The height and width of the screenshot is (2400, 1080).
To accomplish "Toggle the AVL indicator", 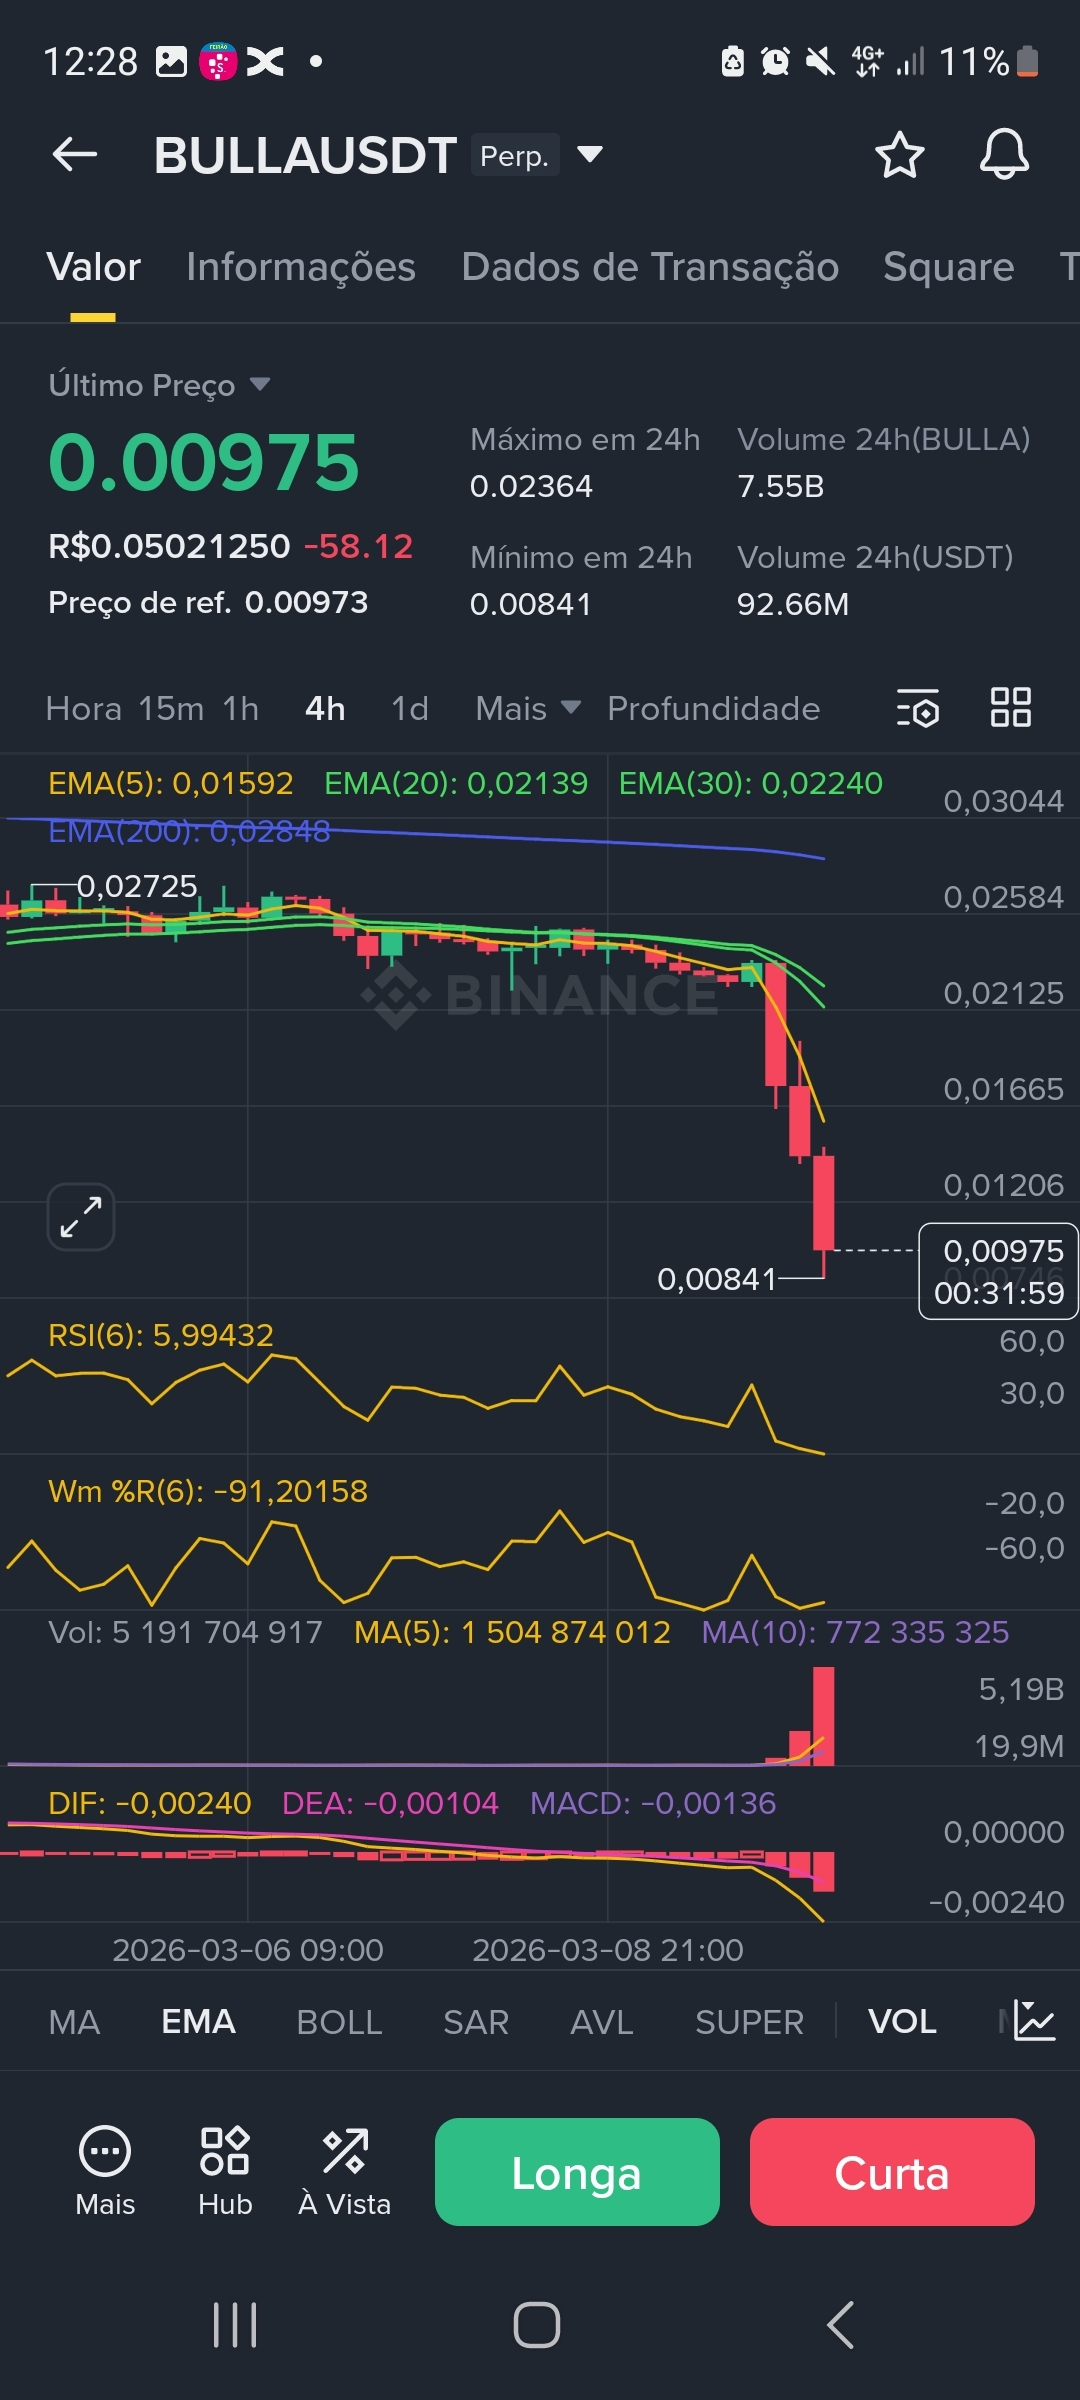I will (602, 2022).
